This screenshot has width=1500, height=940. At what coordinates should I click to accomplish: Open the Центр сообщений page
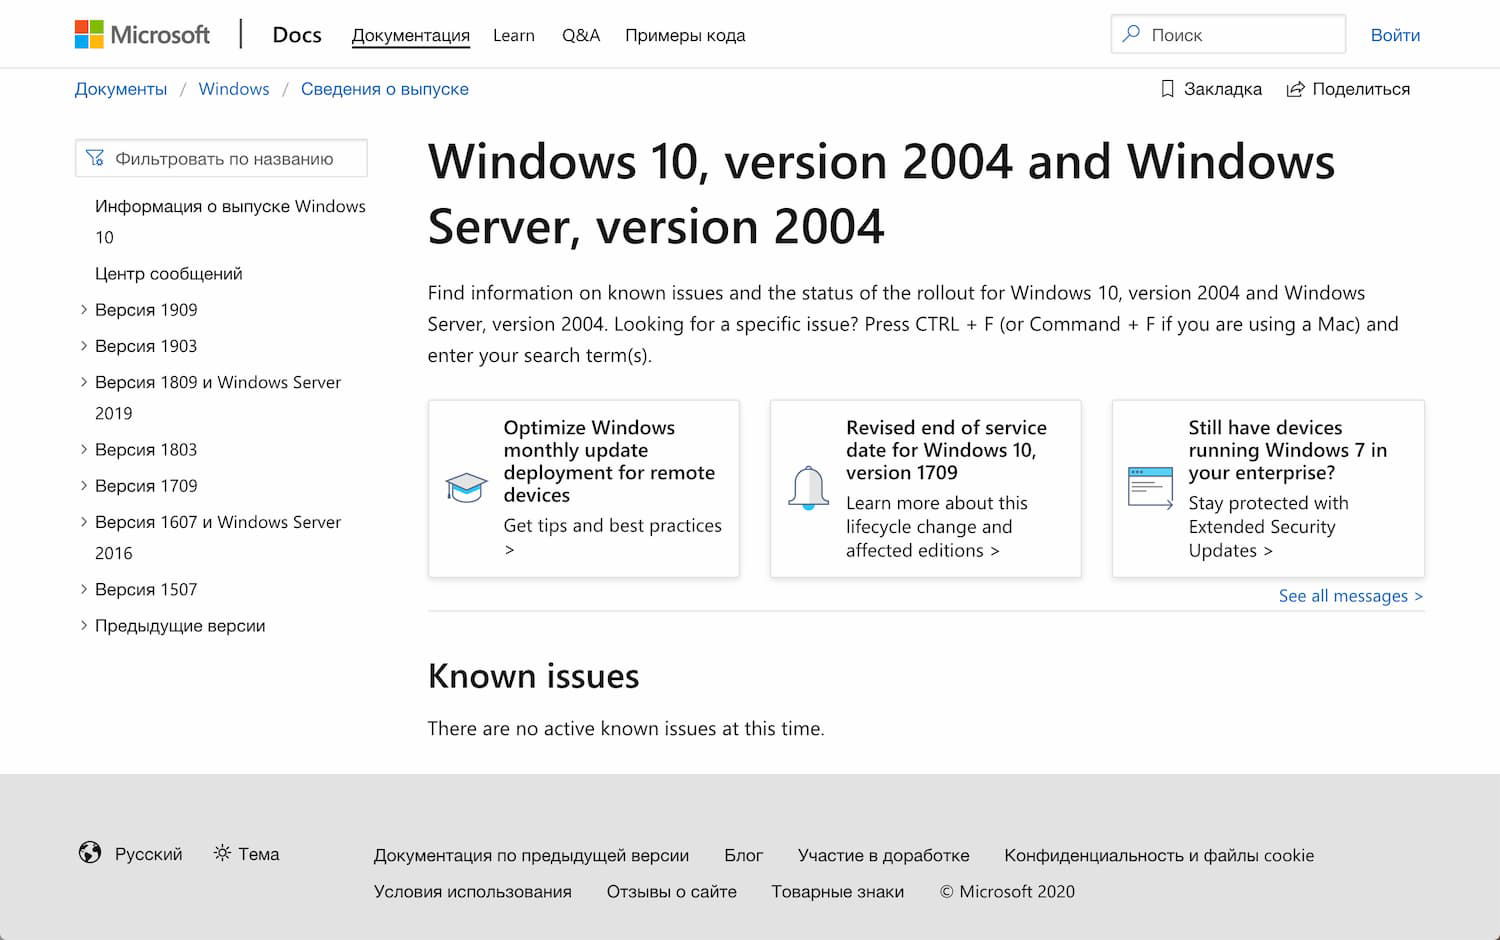[x=168, y=273]
